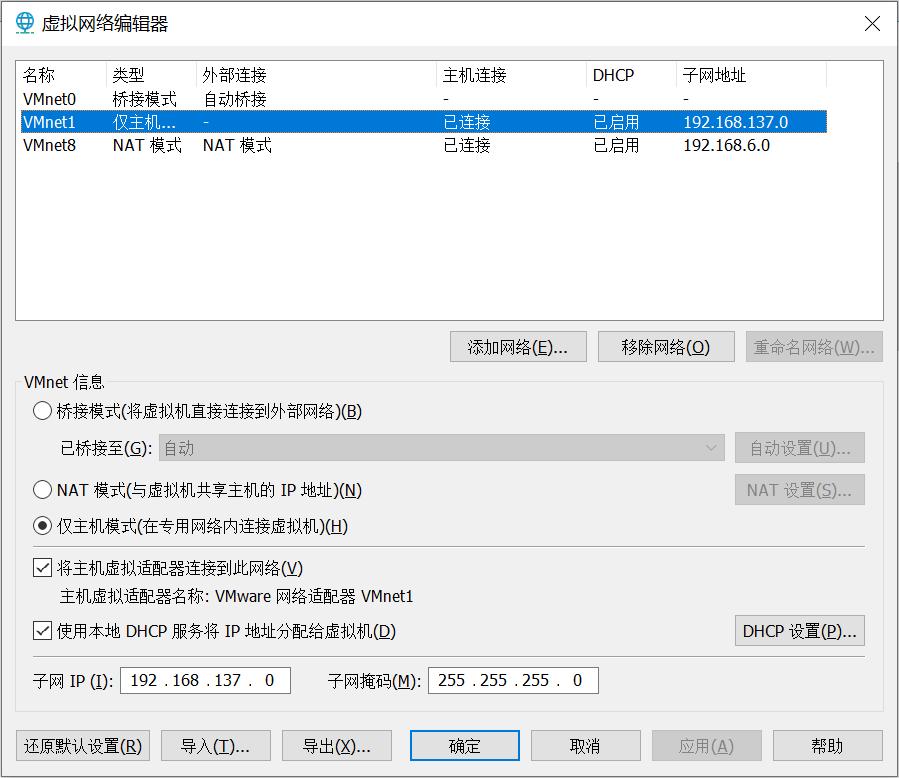Image resolution: width=899 pixels, height=778 pixels.
Task: Disable 使用本地 DHCP 服务 checkbox
Action: [42, 631]
